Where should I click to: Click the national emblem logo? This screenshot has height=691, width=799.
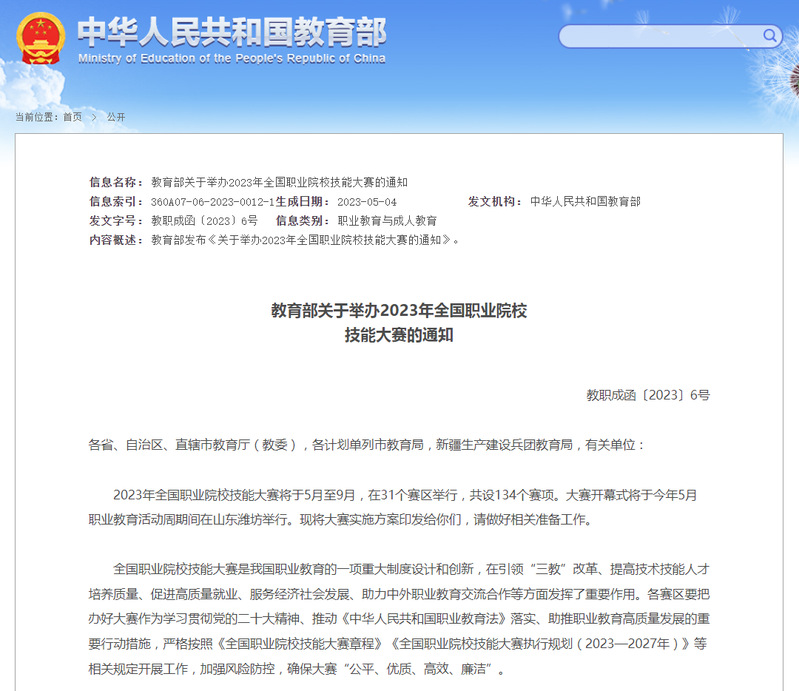[39, 39]
